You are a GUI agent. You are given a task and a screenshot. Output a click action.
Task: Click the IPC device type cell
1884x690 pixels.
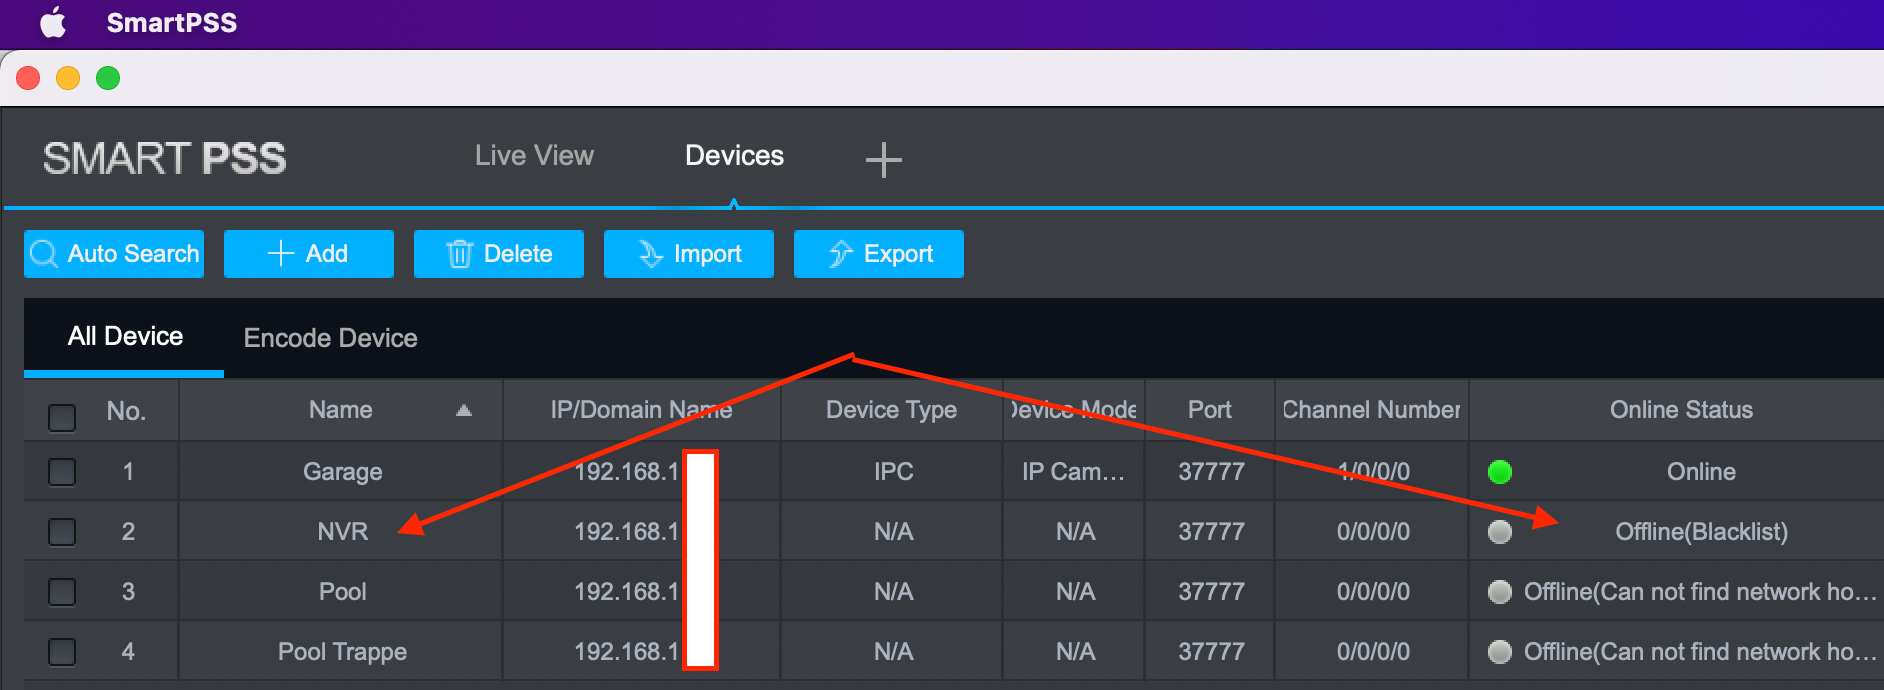click(893, 471)
